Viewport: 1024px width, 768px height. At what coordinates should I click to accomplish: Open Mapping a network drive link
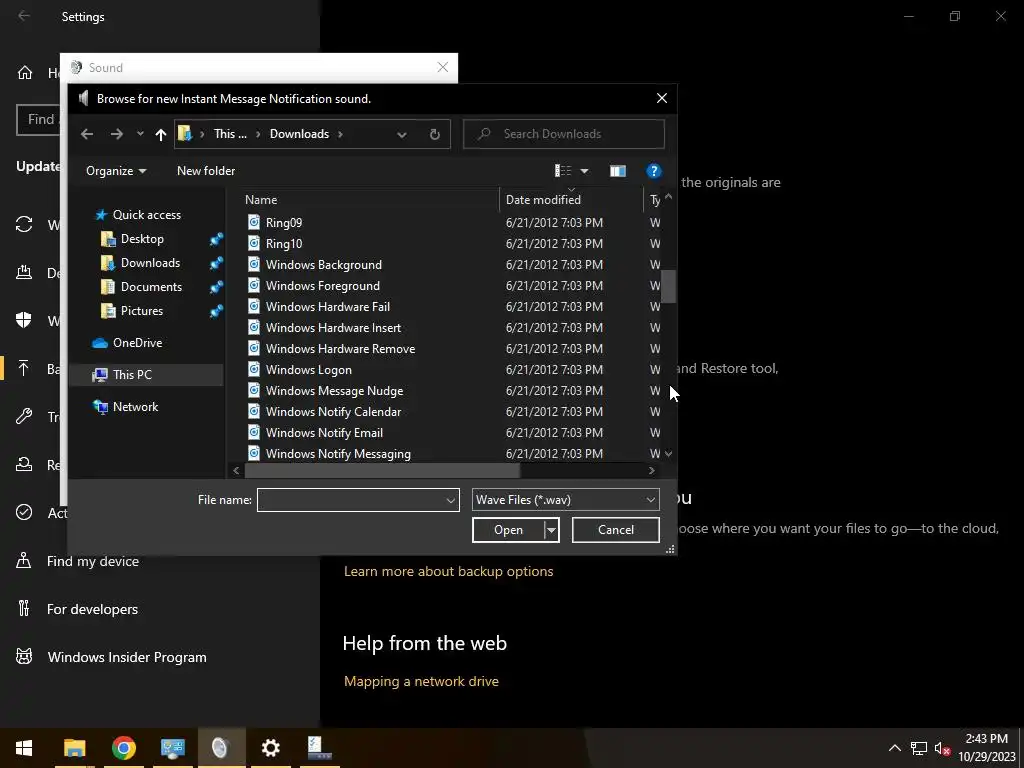click(421, 681)
